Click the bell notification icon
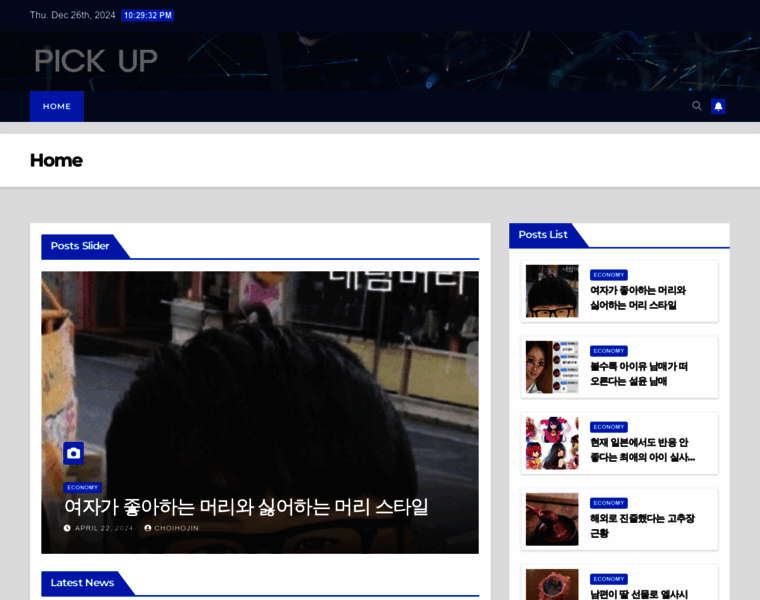This screenshot has width=760, height=600. tap(718, 106)
